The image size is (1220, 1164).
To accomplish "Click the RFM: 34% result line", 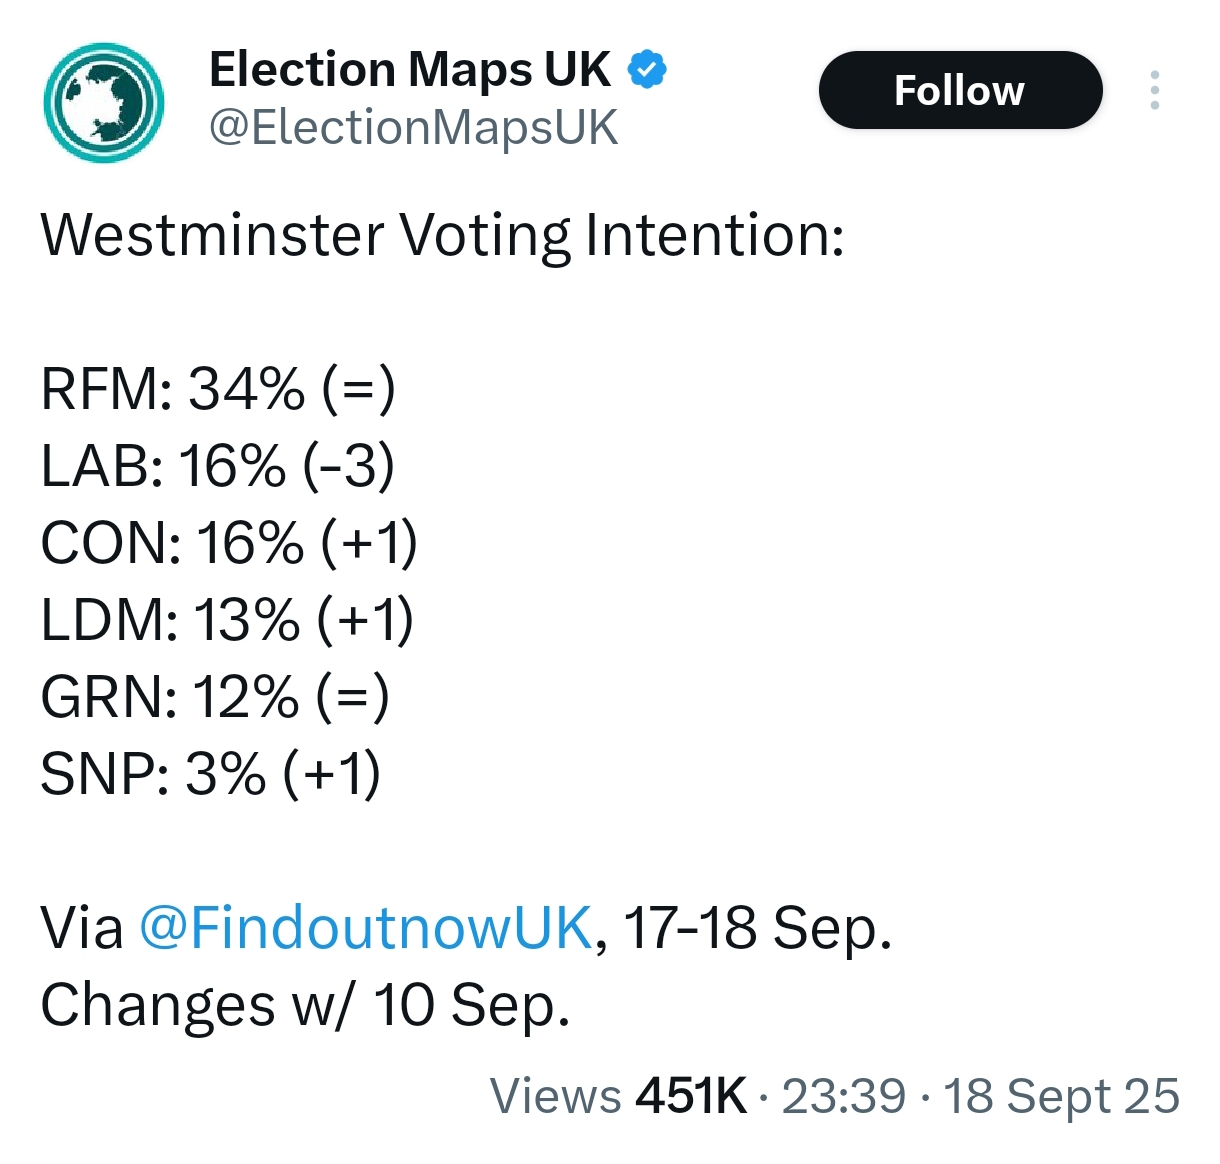I will (x=218, y=389).
